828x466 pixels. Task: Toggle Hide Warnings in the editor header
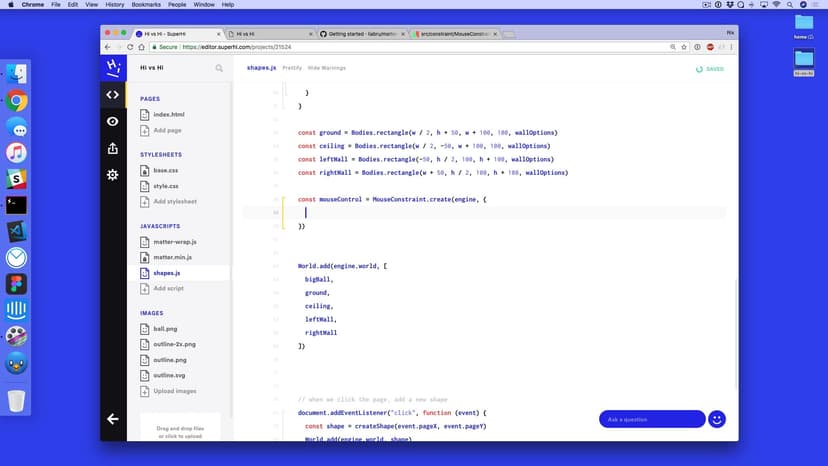click(x=326, y=68)
